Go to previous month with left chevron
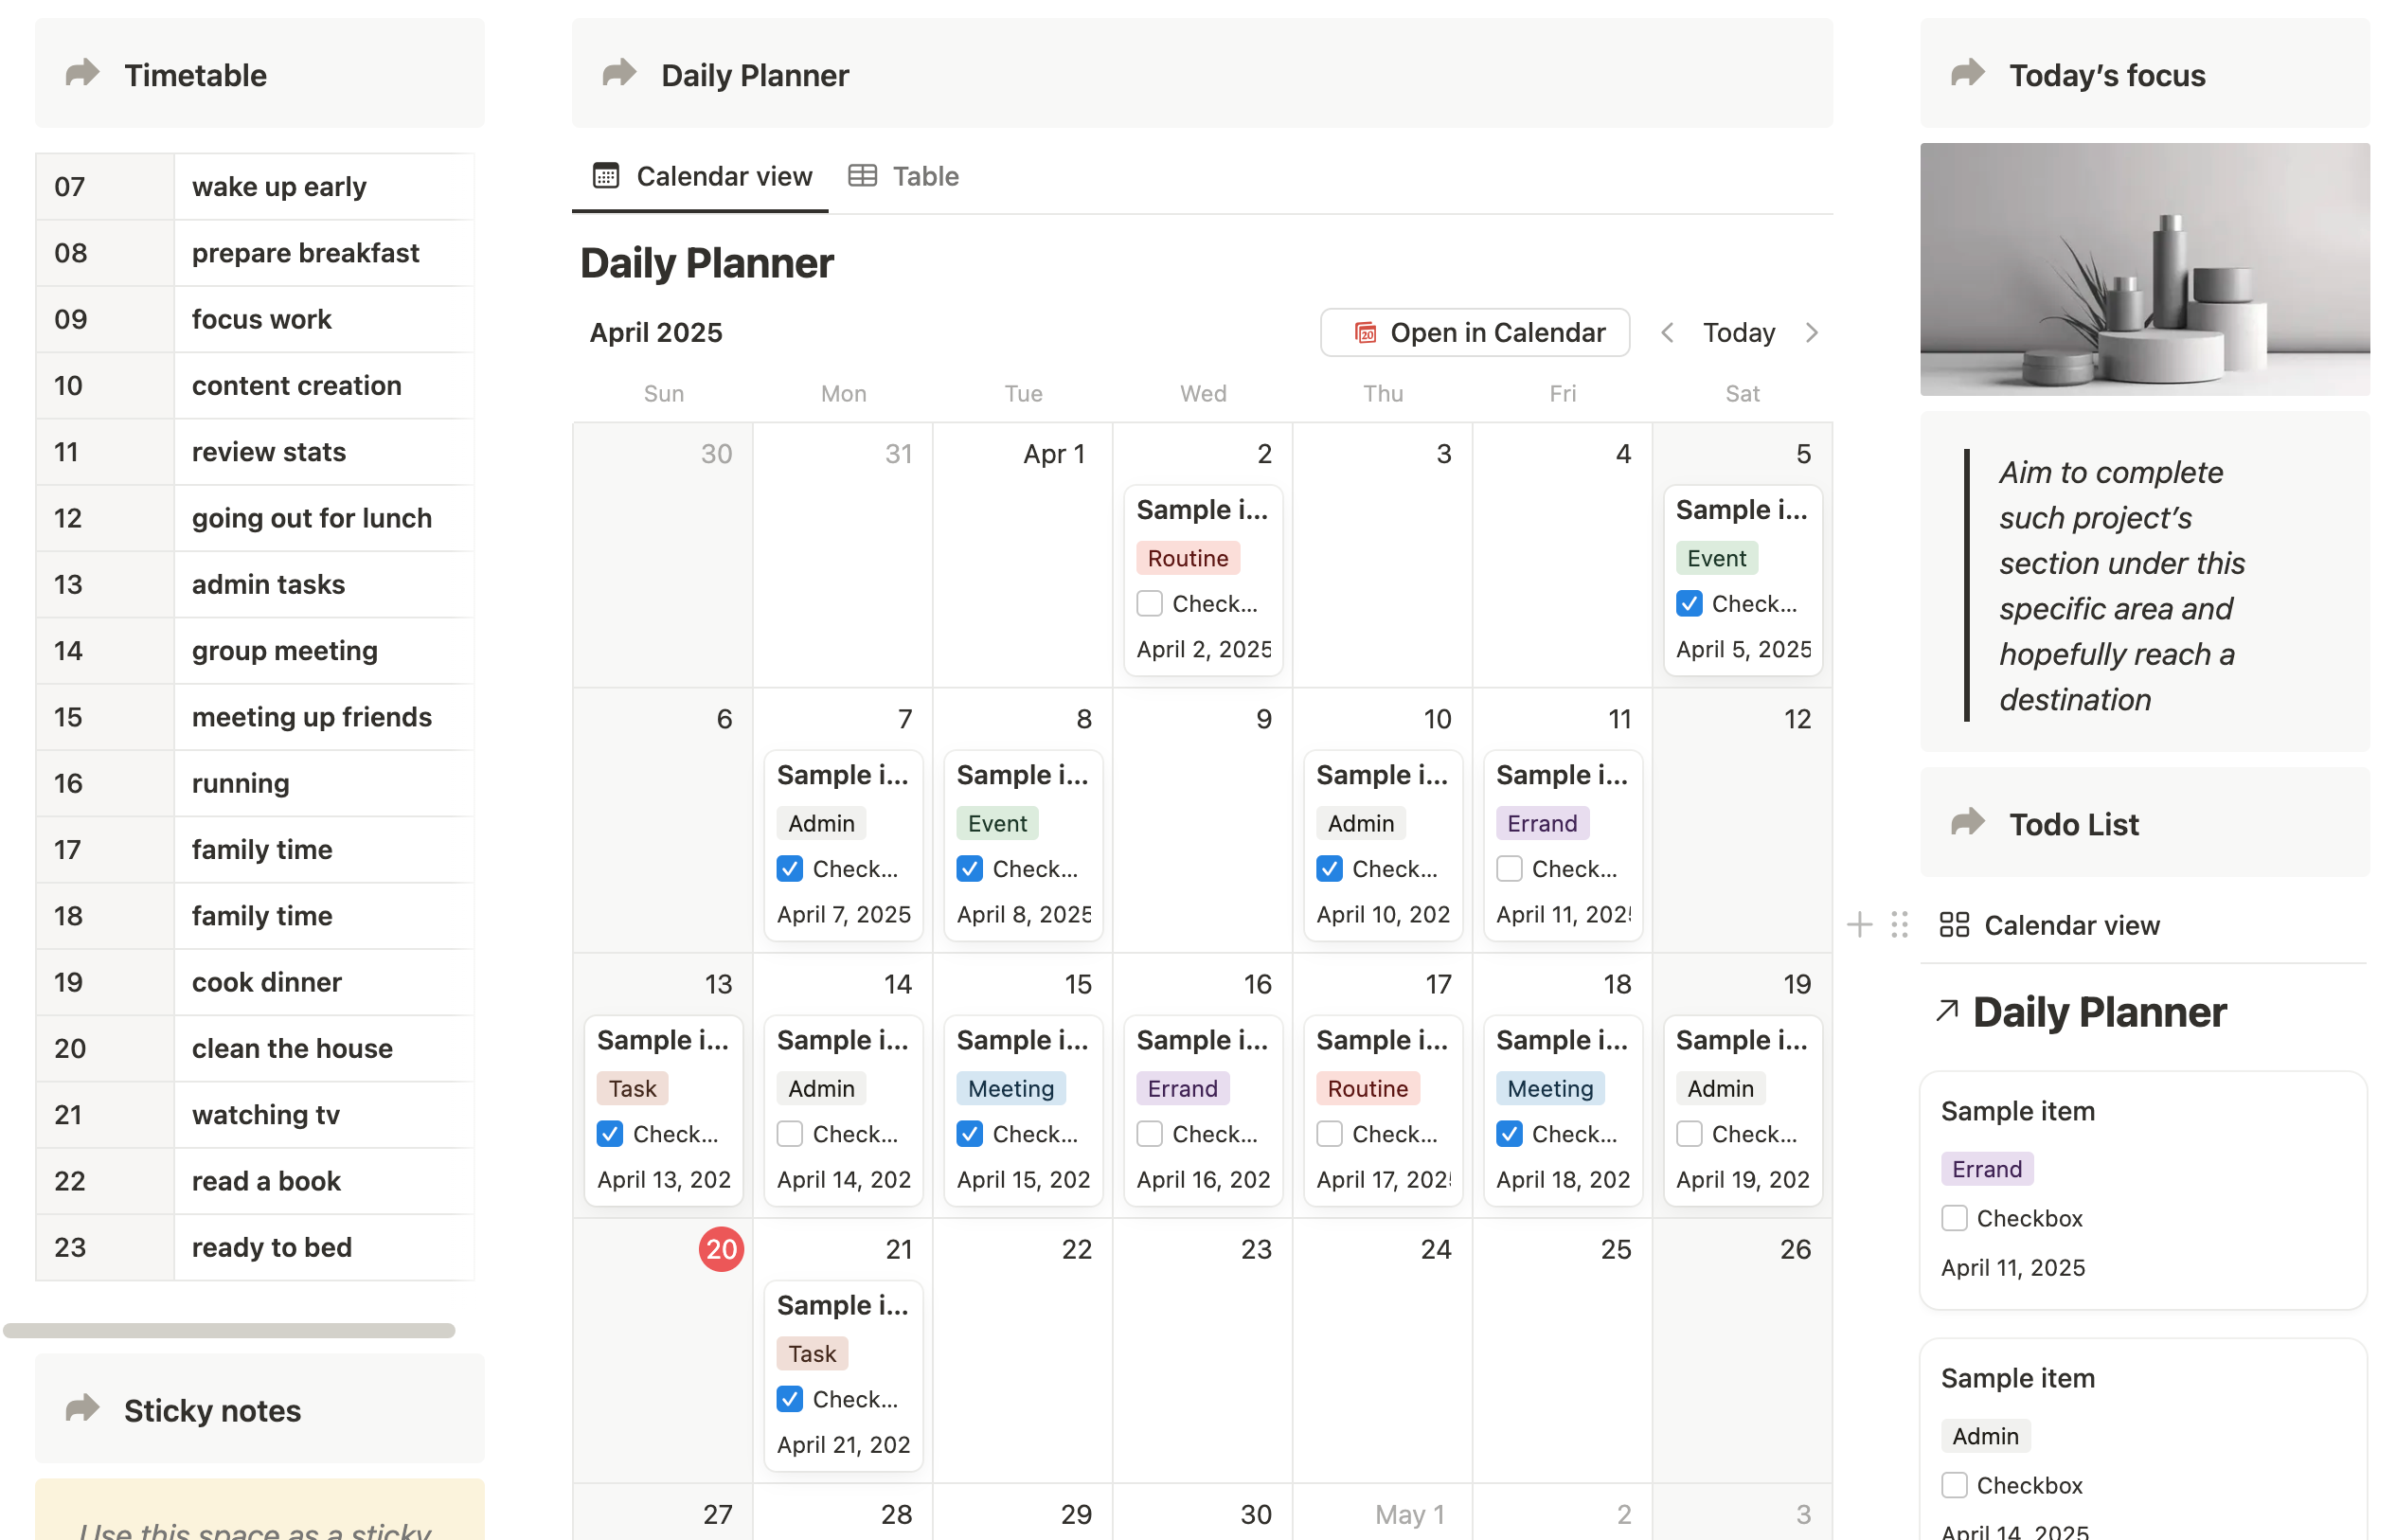This screenshot has height=1540, width=2396. click(1667, 333)
